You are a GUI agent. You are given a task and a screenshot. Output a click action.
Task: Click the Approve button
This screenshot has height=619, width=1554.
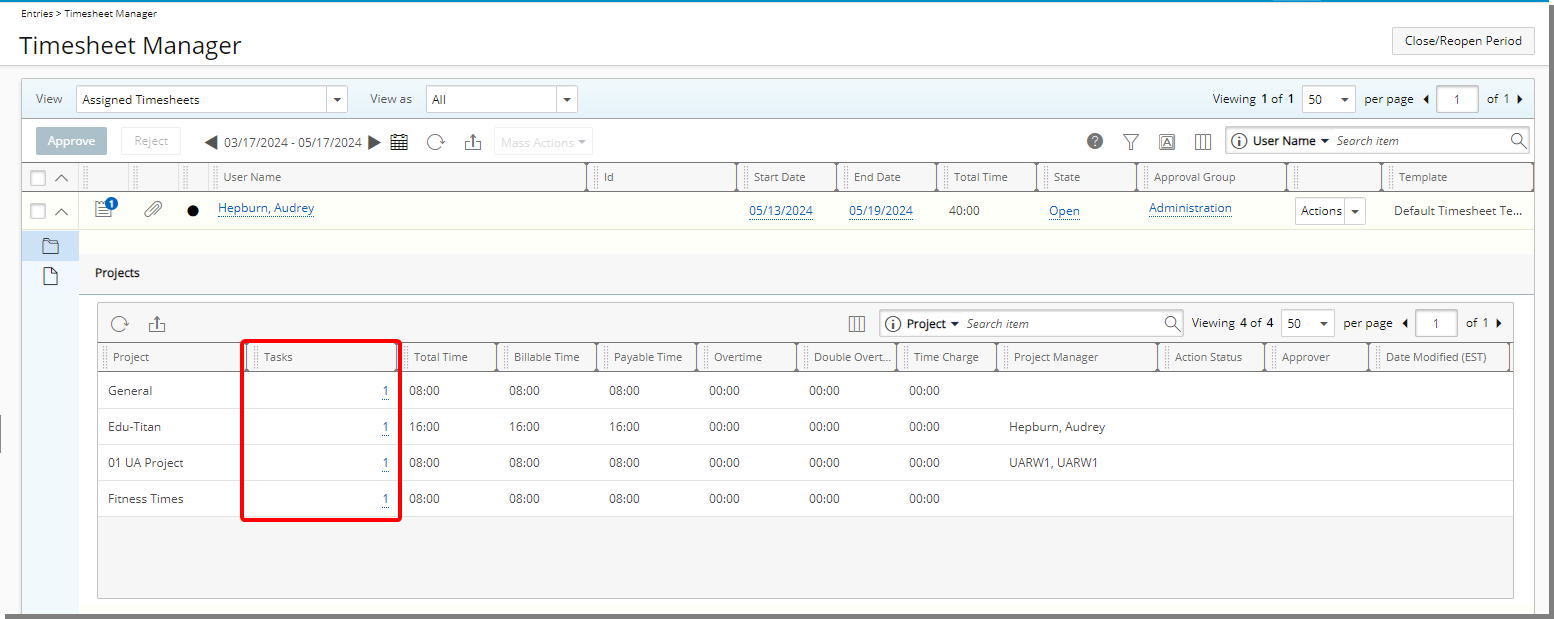(71, 141)
